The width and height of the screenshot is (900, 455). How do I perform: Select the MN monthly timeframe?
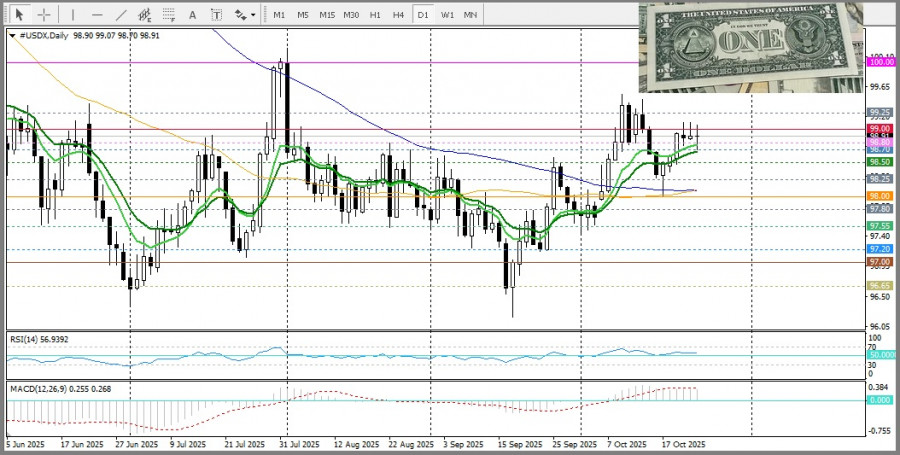tap(470, 15)
